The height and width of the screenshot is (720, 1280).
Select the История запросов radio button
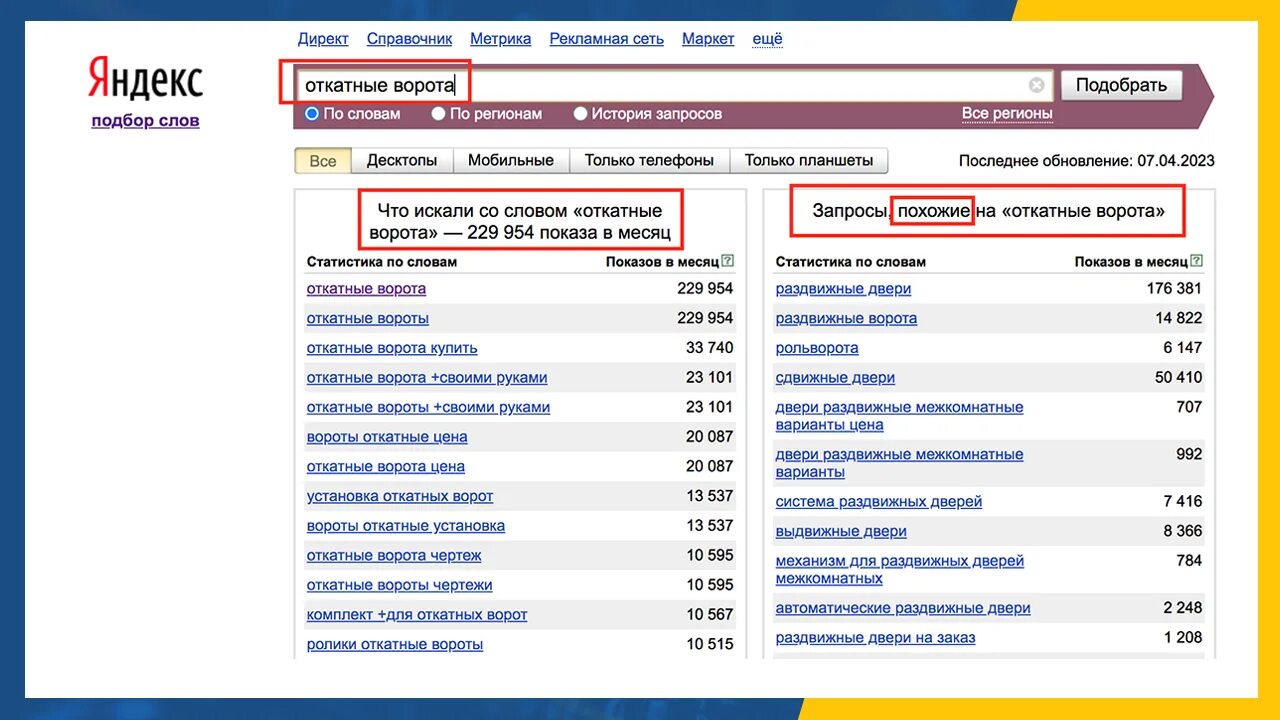click(580, 114)
